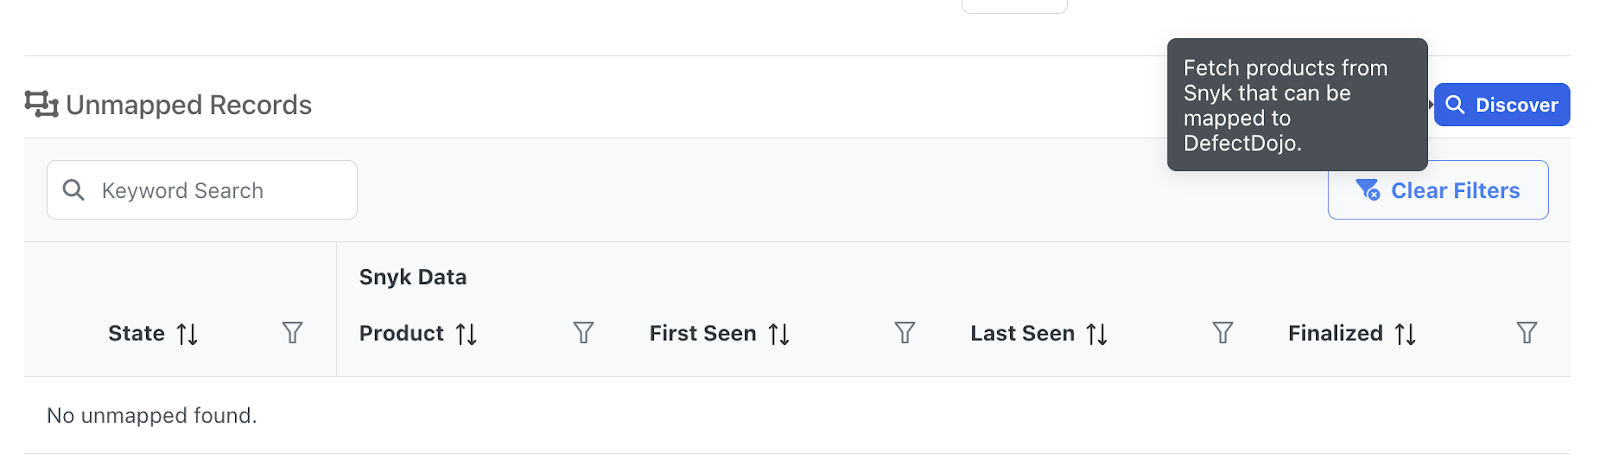1600x467 pixels.
Task: Sort by State using sort arrows
Action: click(187, 334)
